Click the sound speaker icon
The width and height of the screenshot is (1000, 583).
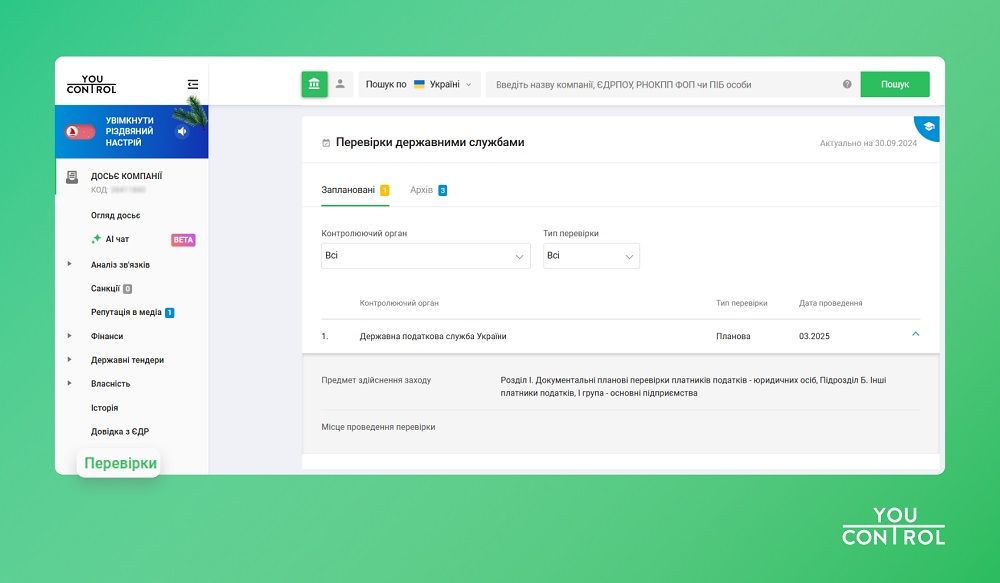[182, 131]
